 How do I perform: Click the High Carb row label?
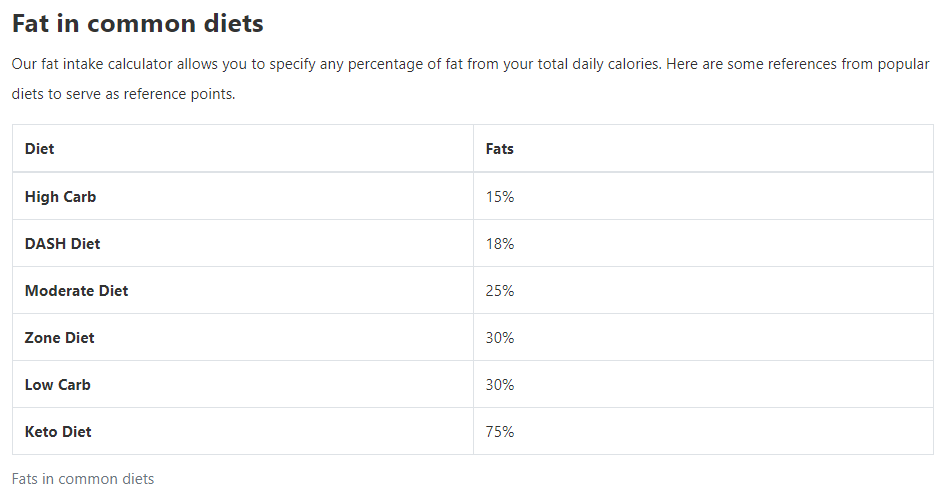point(61,197)
